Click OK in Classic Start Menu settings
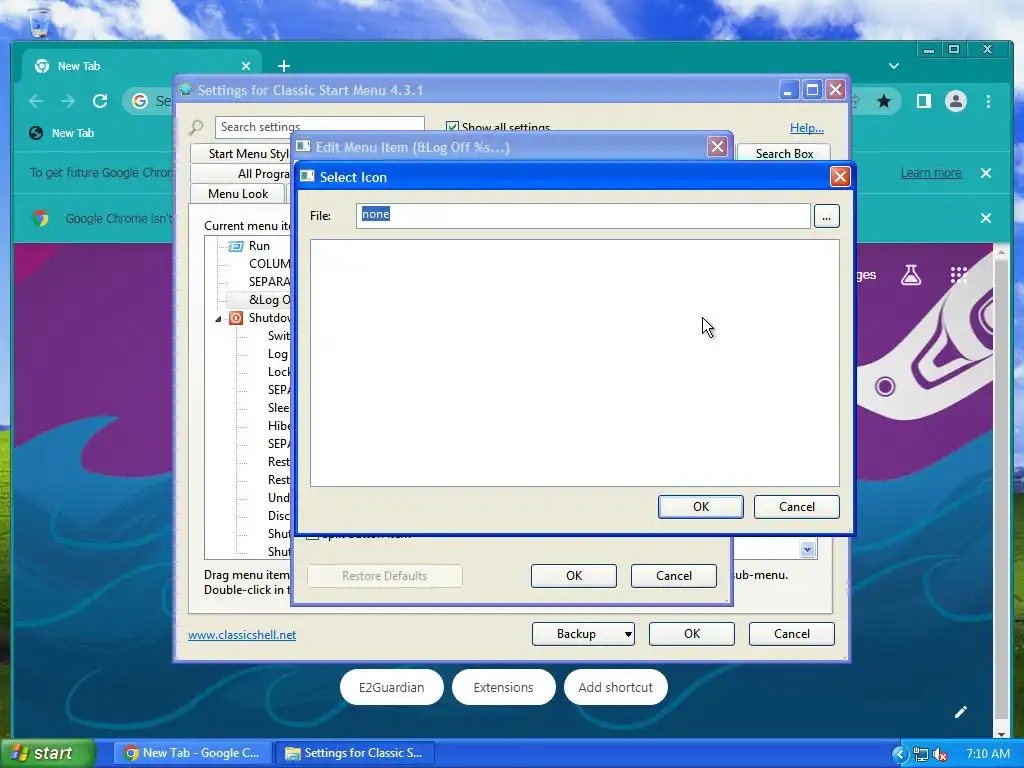 692,634
